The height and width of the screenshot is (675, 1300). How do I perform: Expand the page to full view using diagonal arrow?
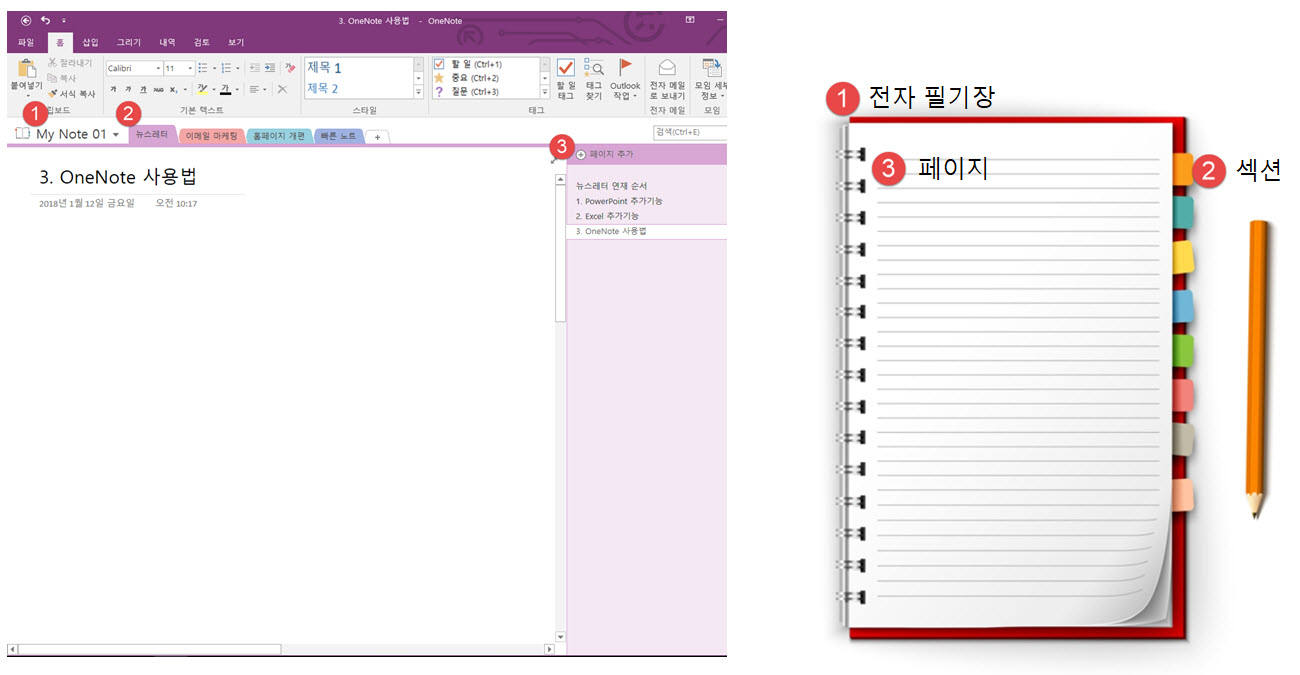click(x=553, y=158)
